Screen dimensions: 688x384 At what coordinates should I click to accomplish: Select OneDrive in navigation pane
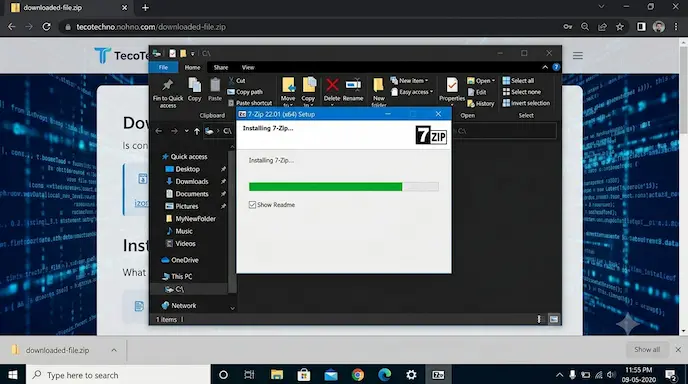pyautogui.click(x=180, y=260)
